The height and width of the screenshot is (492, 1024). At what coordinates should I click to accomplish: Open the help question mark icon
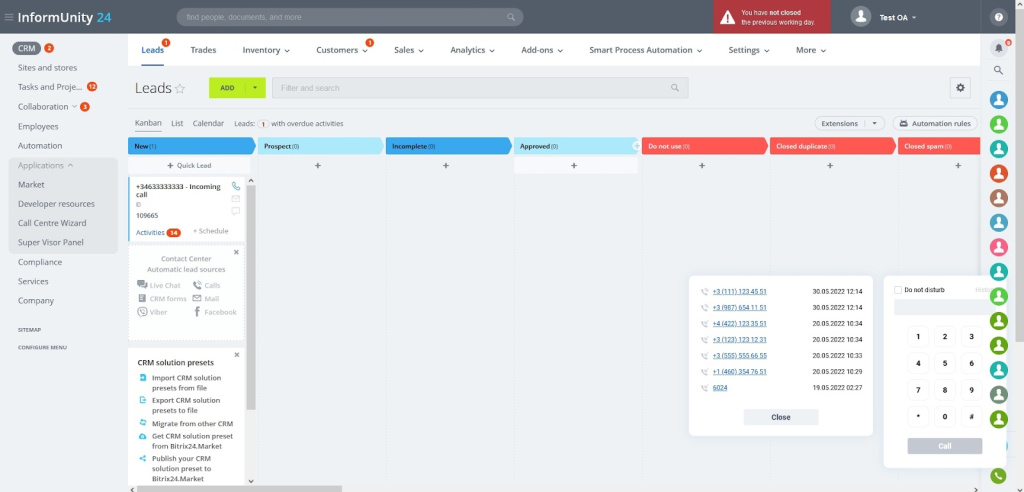998,18
